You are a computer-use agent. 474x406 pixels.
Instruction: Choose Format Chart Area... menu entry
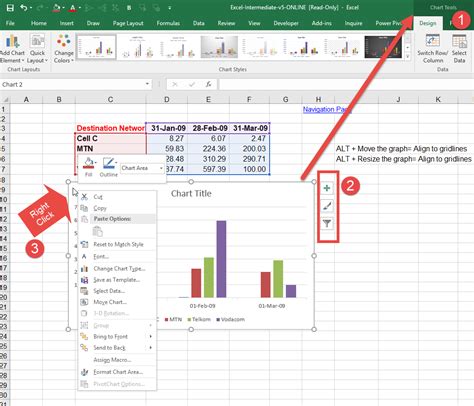117,372
